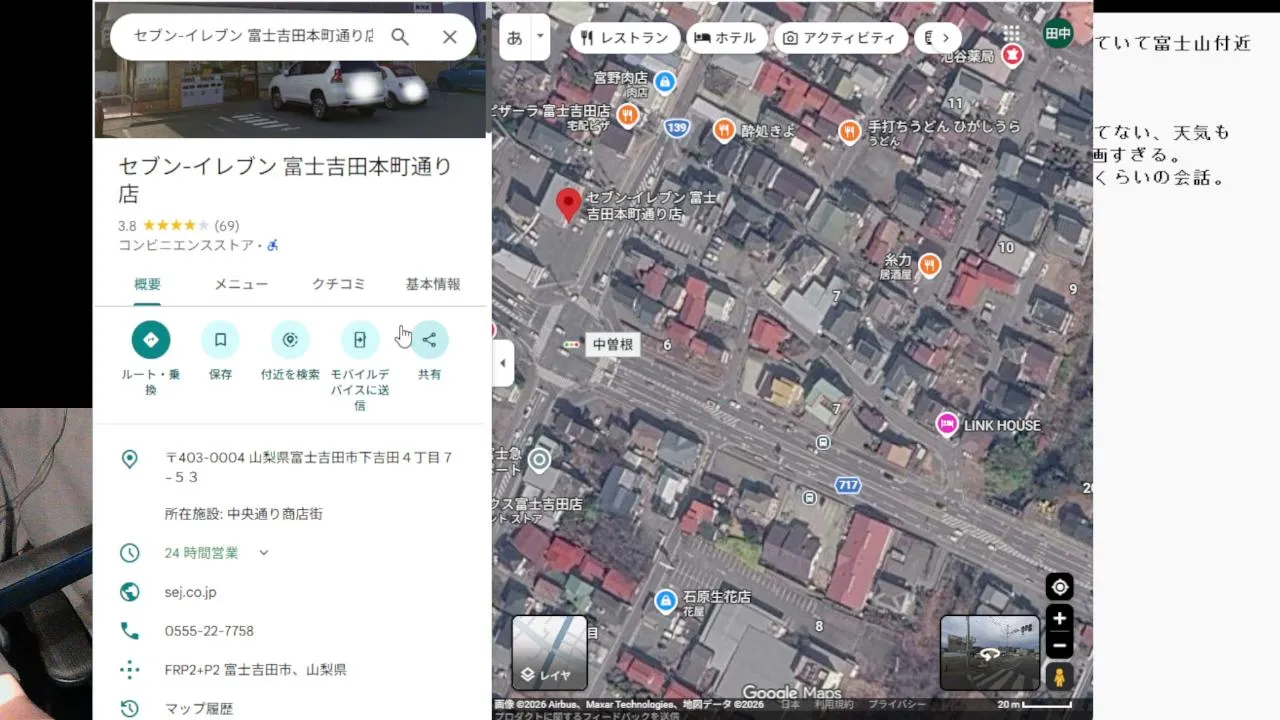Focus the search field for セブン-イレブン
The height and width of the screenshot is (720, 1280).
click(253, 37)
